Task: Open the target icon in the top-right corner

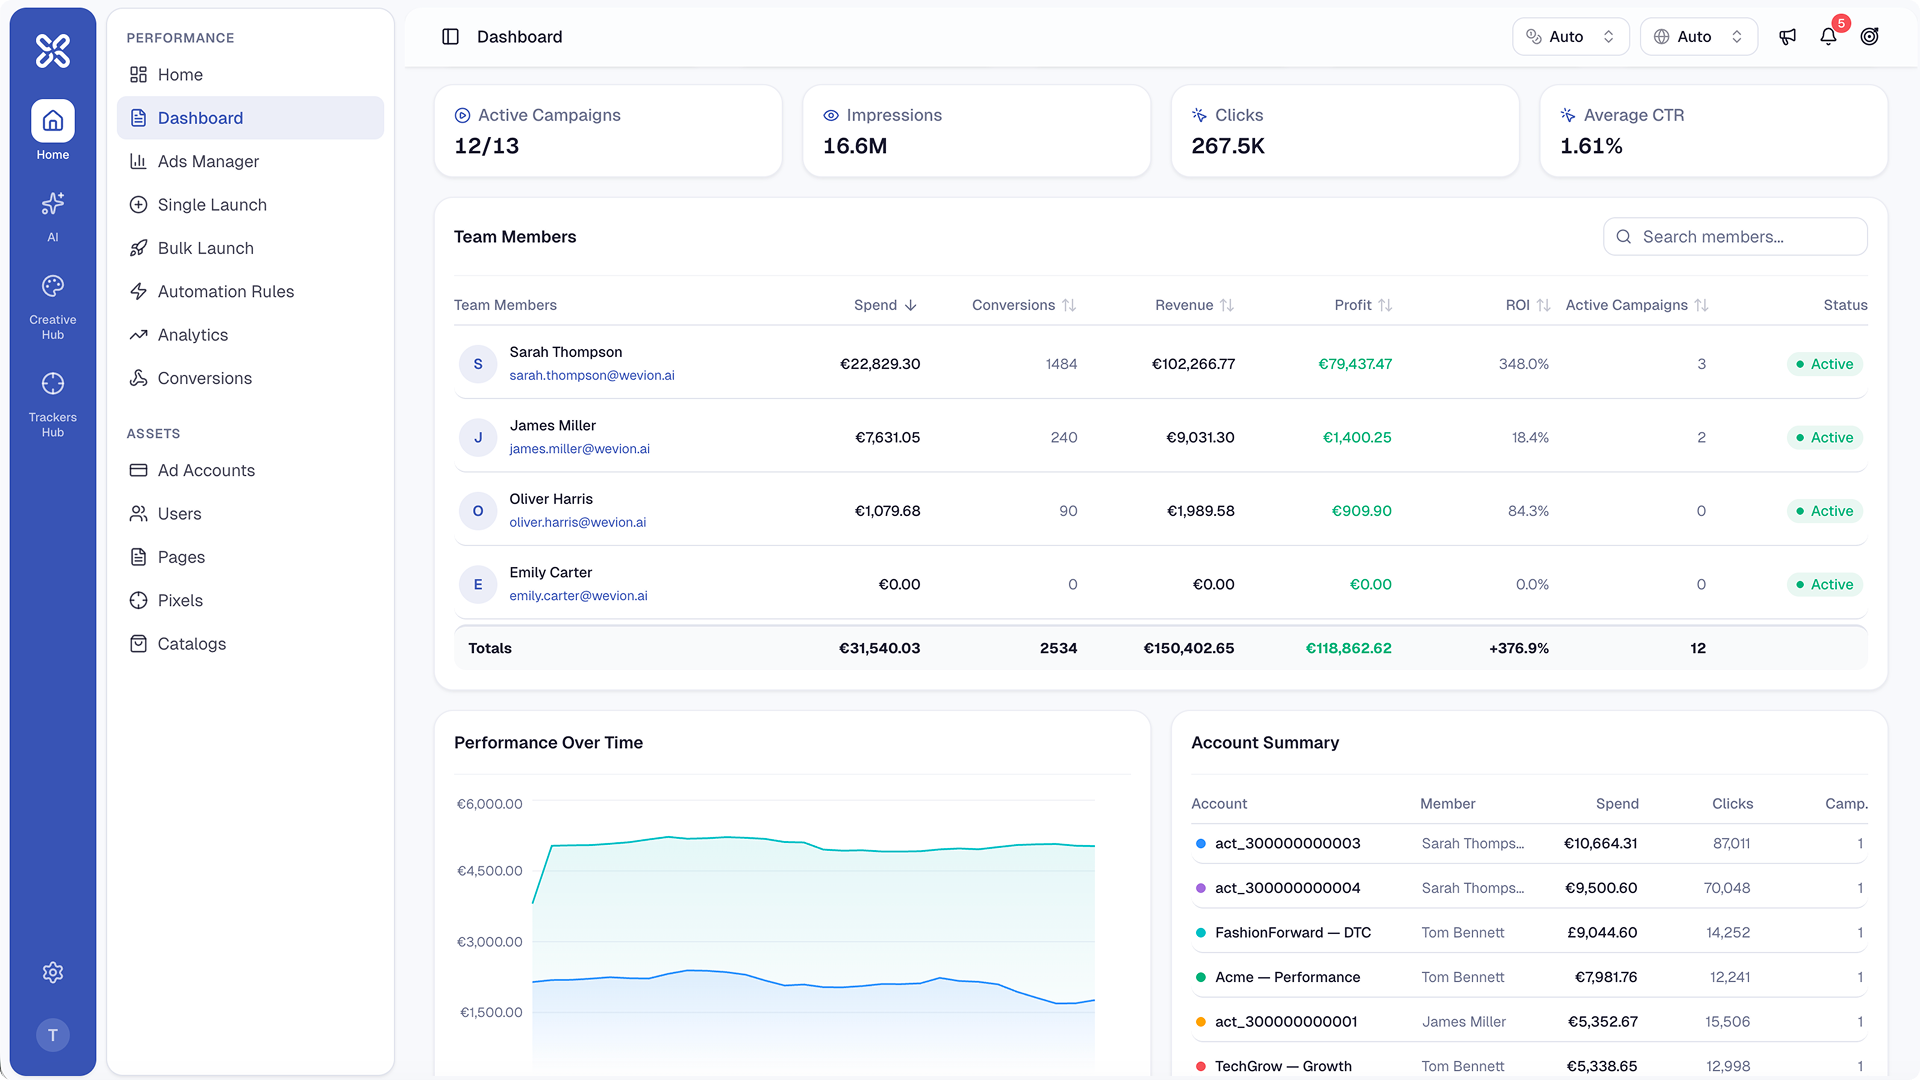Action: click(x=1871, y=36)
